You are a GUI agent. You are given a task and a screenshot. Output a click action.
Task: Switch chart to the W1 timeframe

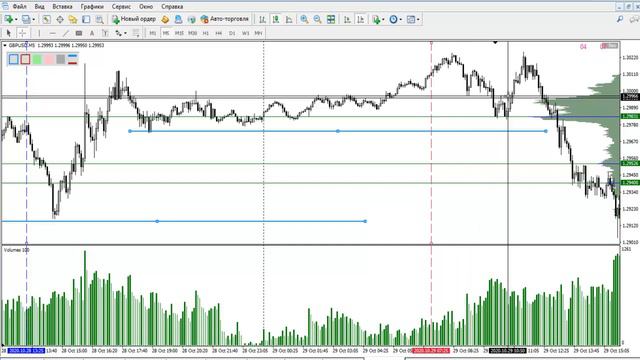[x=245, y=33]
